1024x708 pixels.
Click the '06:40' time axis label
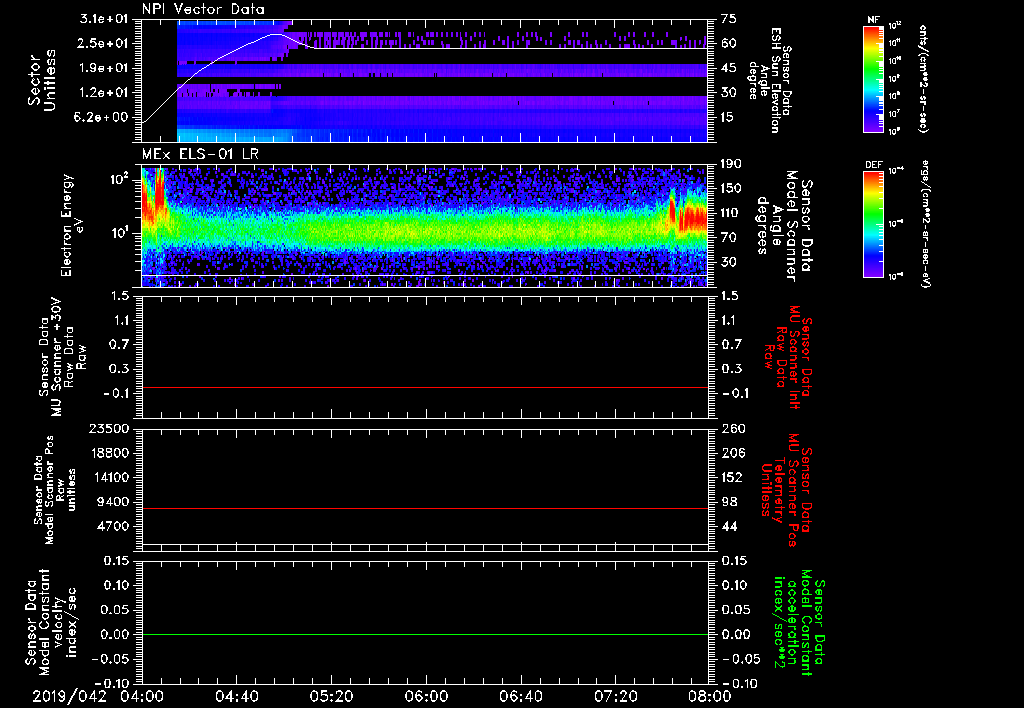tap(519, 696)
